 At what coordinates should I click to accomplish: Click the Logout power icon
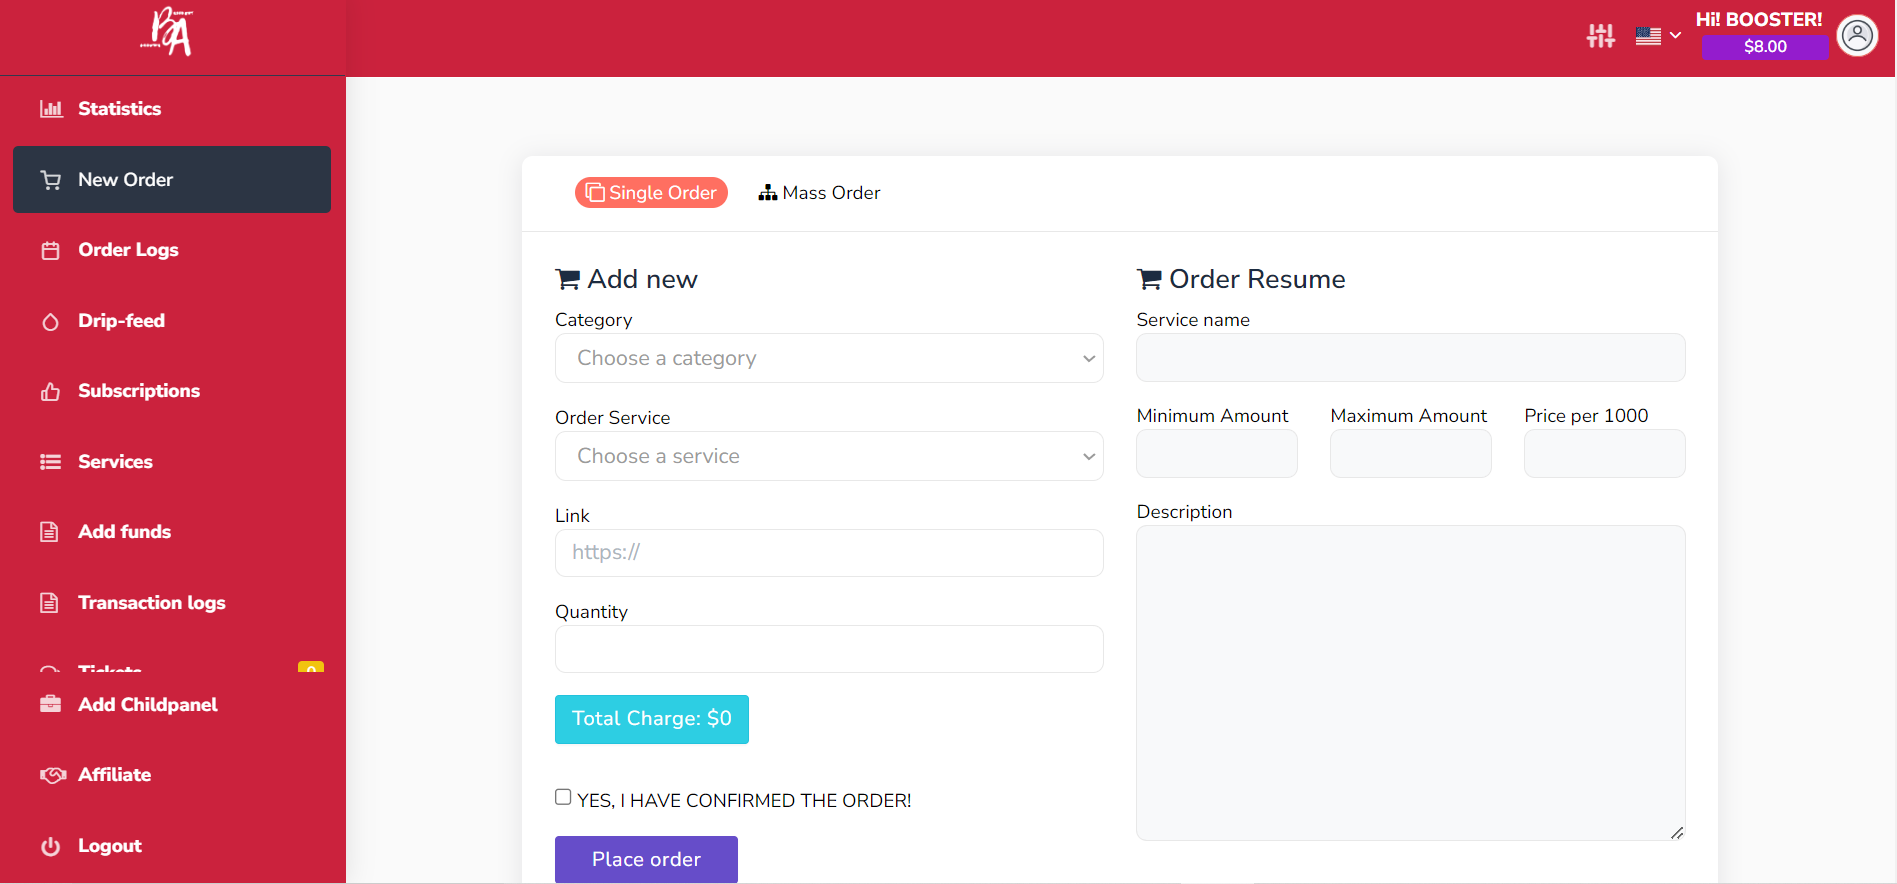(50, 846)
